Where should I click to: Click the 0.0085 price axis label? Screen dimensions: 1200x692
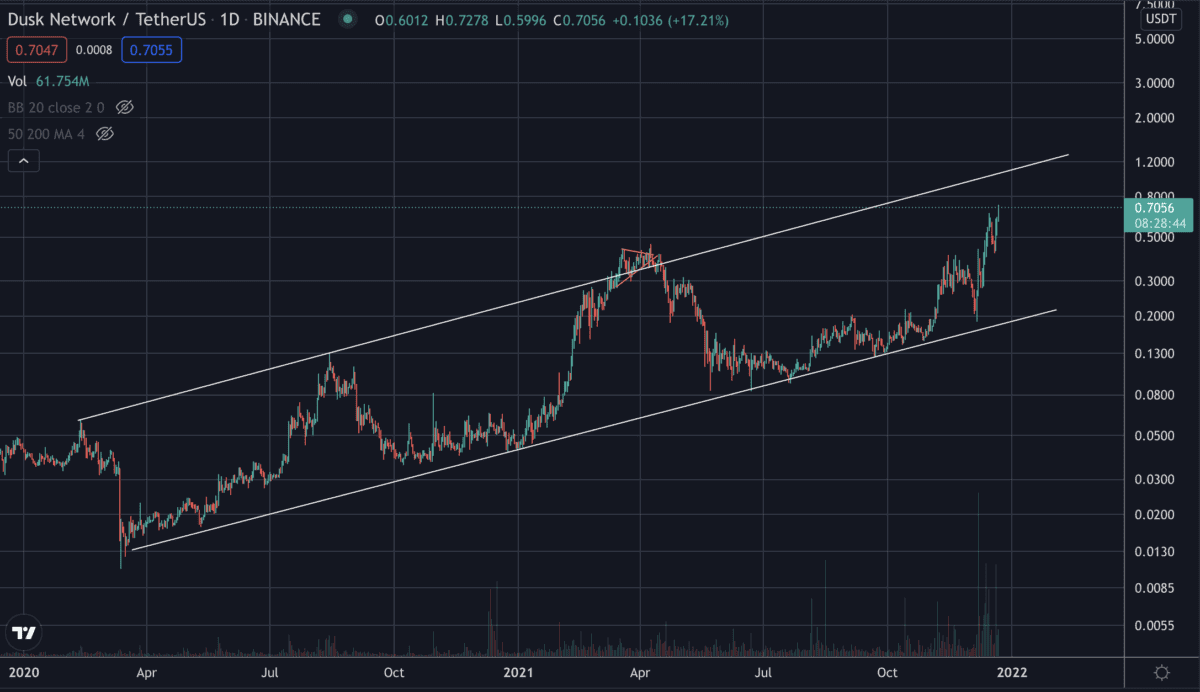(x=1156, y=588)
